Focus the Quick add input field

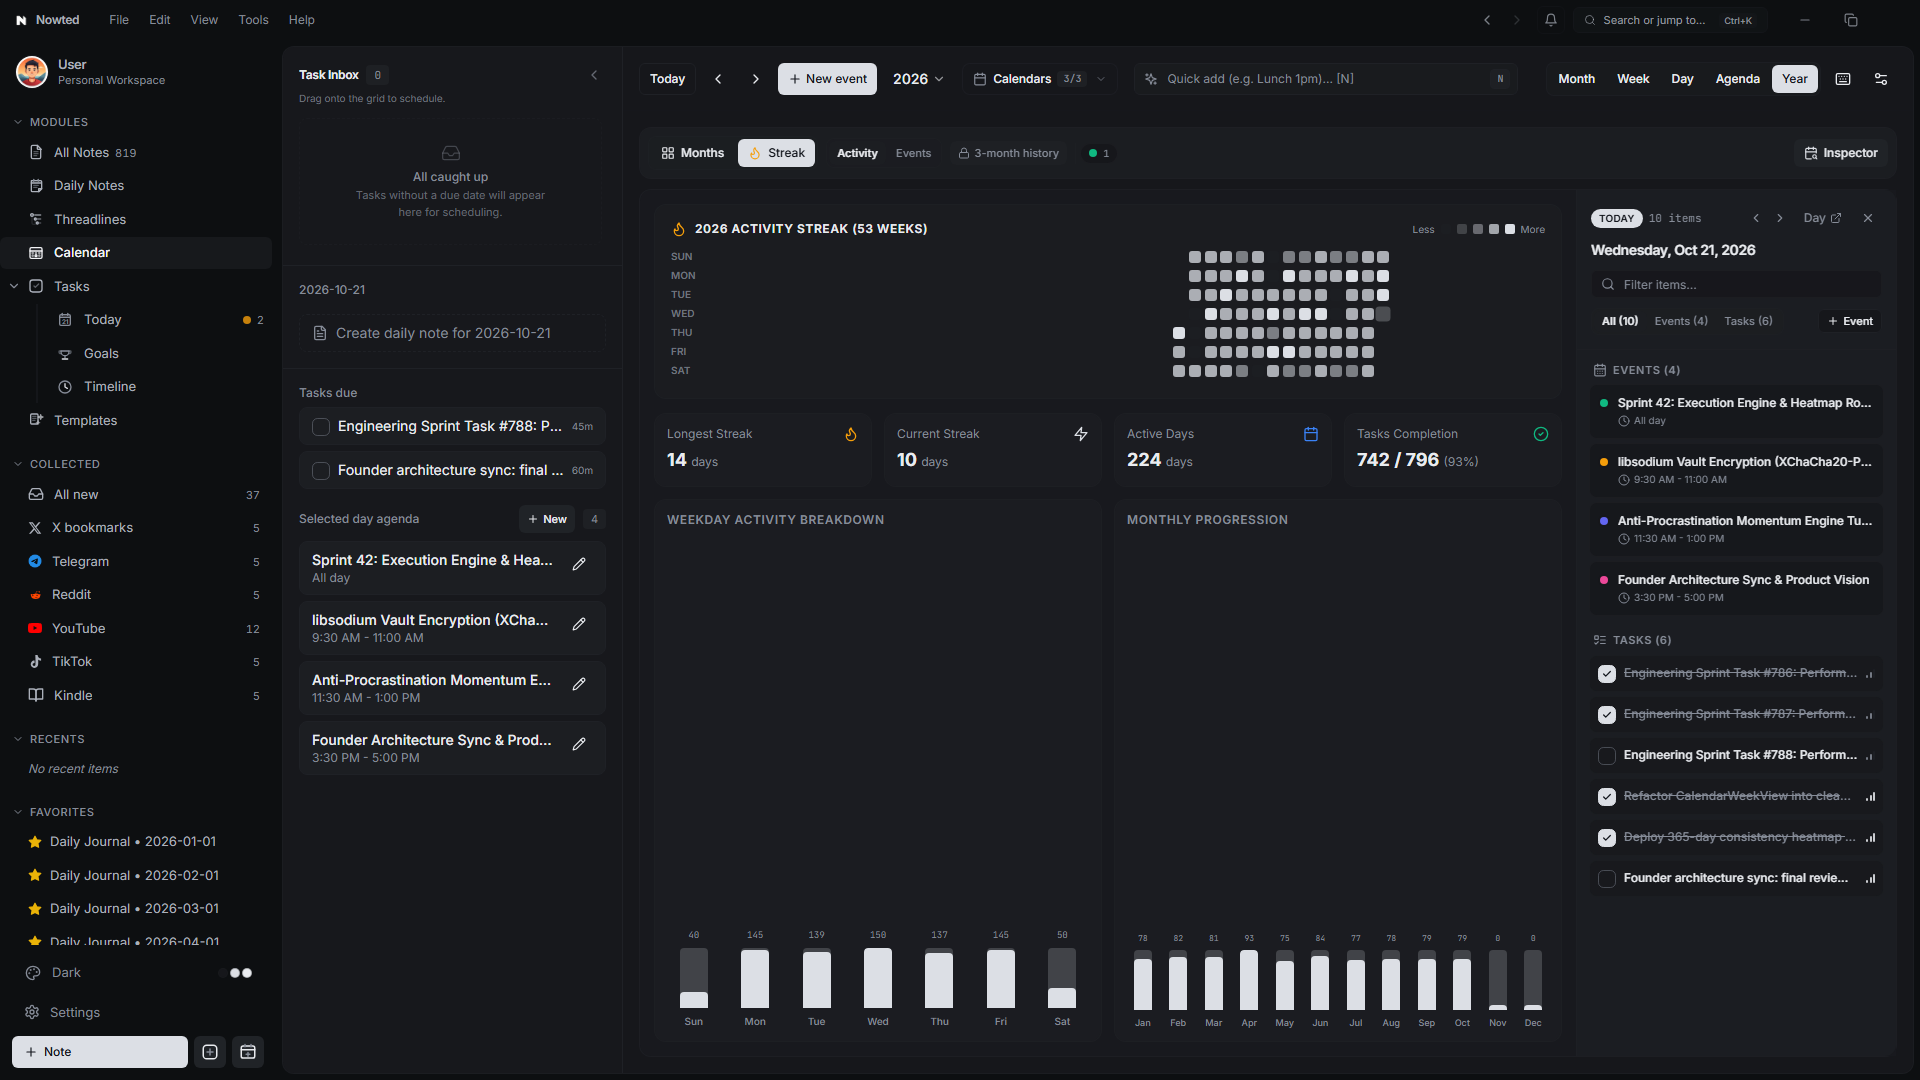1326,79
